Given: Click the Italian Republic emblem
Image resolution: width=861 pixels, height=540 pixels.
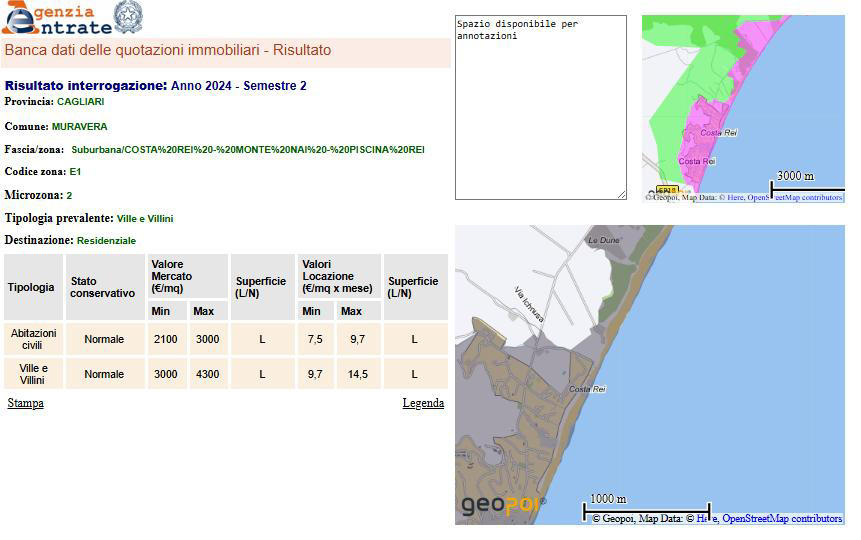Looking at the screenshot, I should (x=128, y=17).
